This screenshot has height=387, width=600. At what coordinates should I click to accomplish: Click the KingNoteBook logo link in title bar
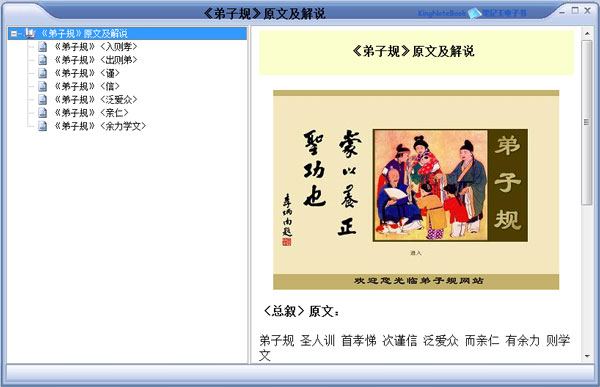tap(472, 13)
